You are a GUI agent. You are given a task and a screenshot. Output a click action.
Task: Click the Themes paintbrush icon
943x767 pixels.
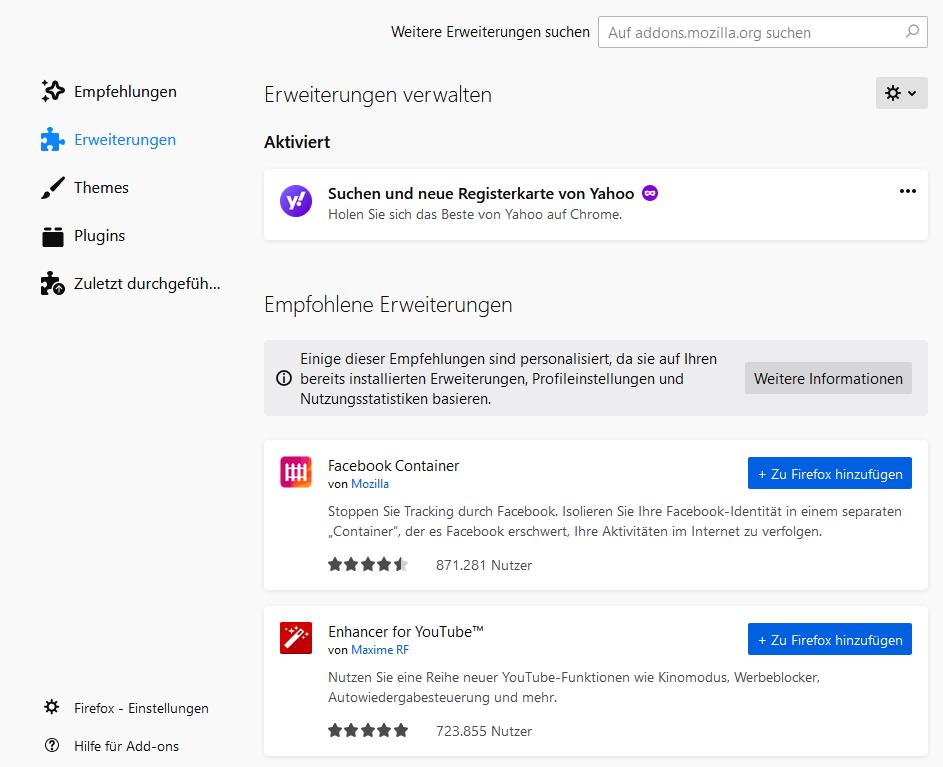click(x=53, y=187)
